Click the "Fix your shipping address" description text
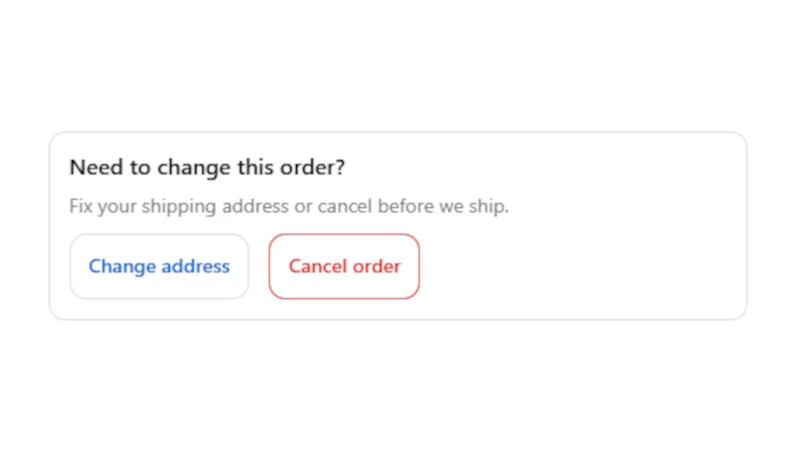 pos(179,207)
